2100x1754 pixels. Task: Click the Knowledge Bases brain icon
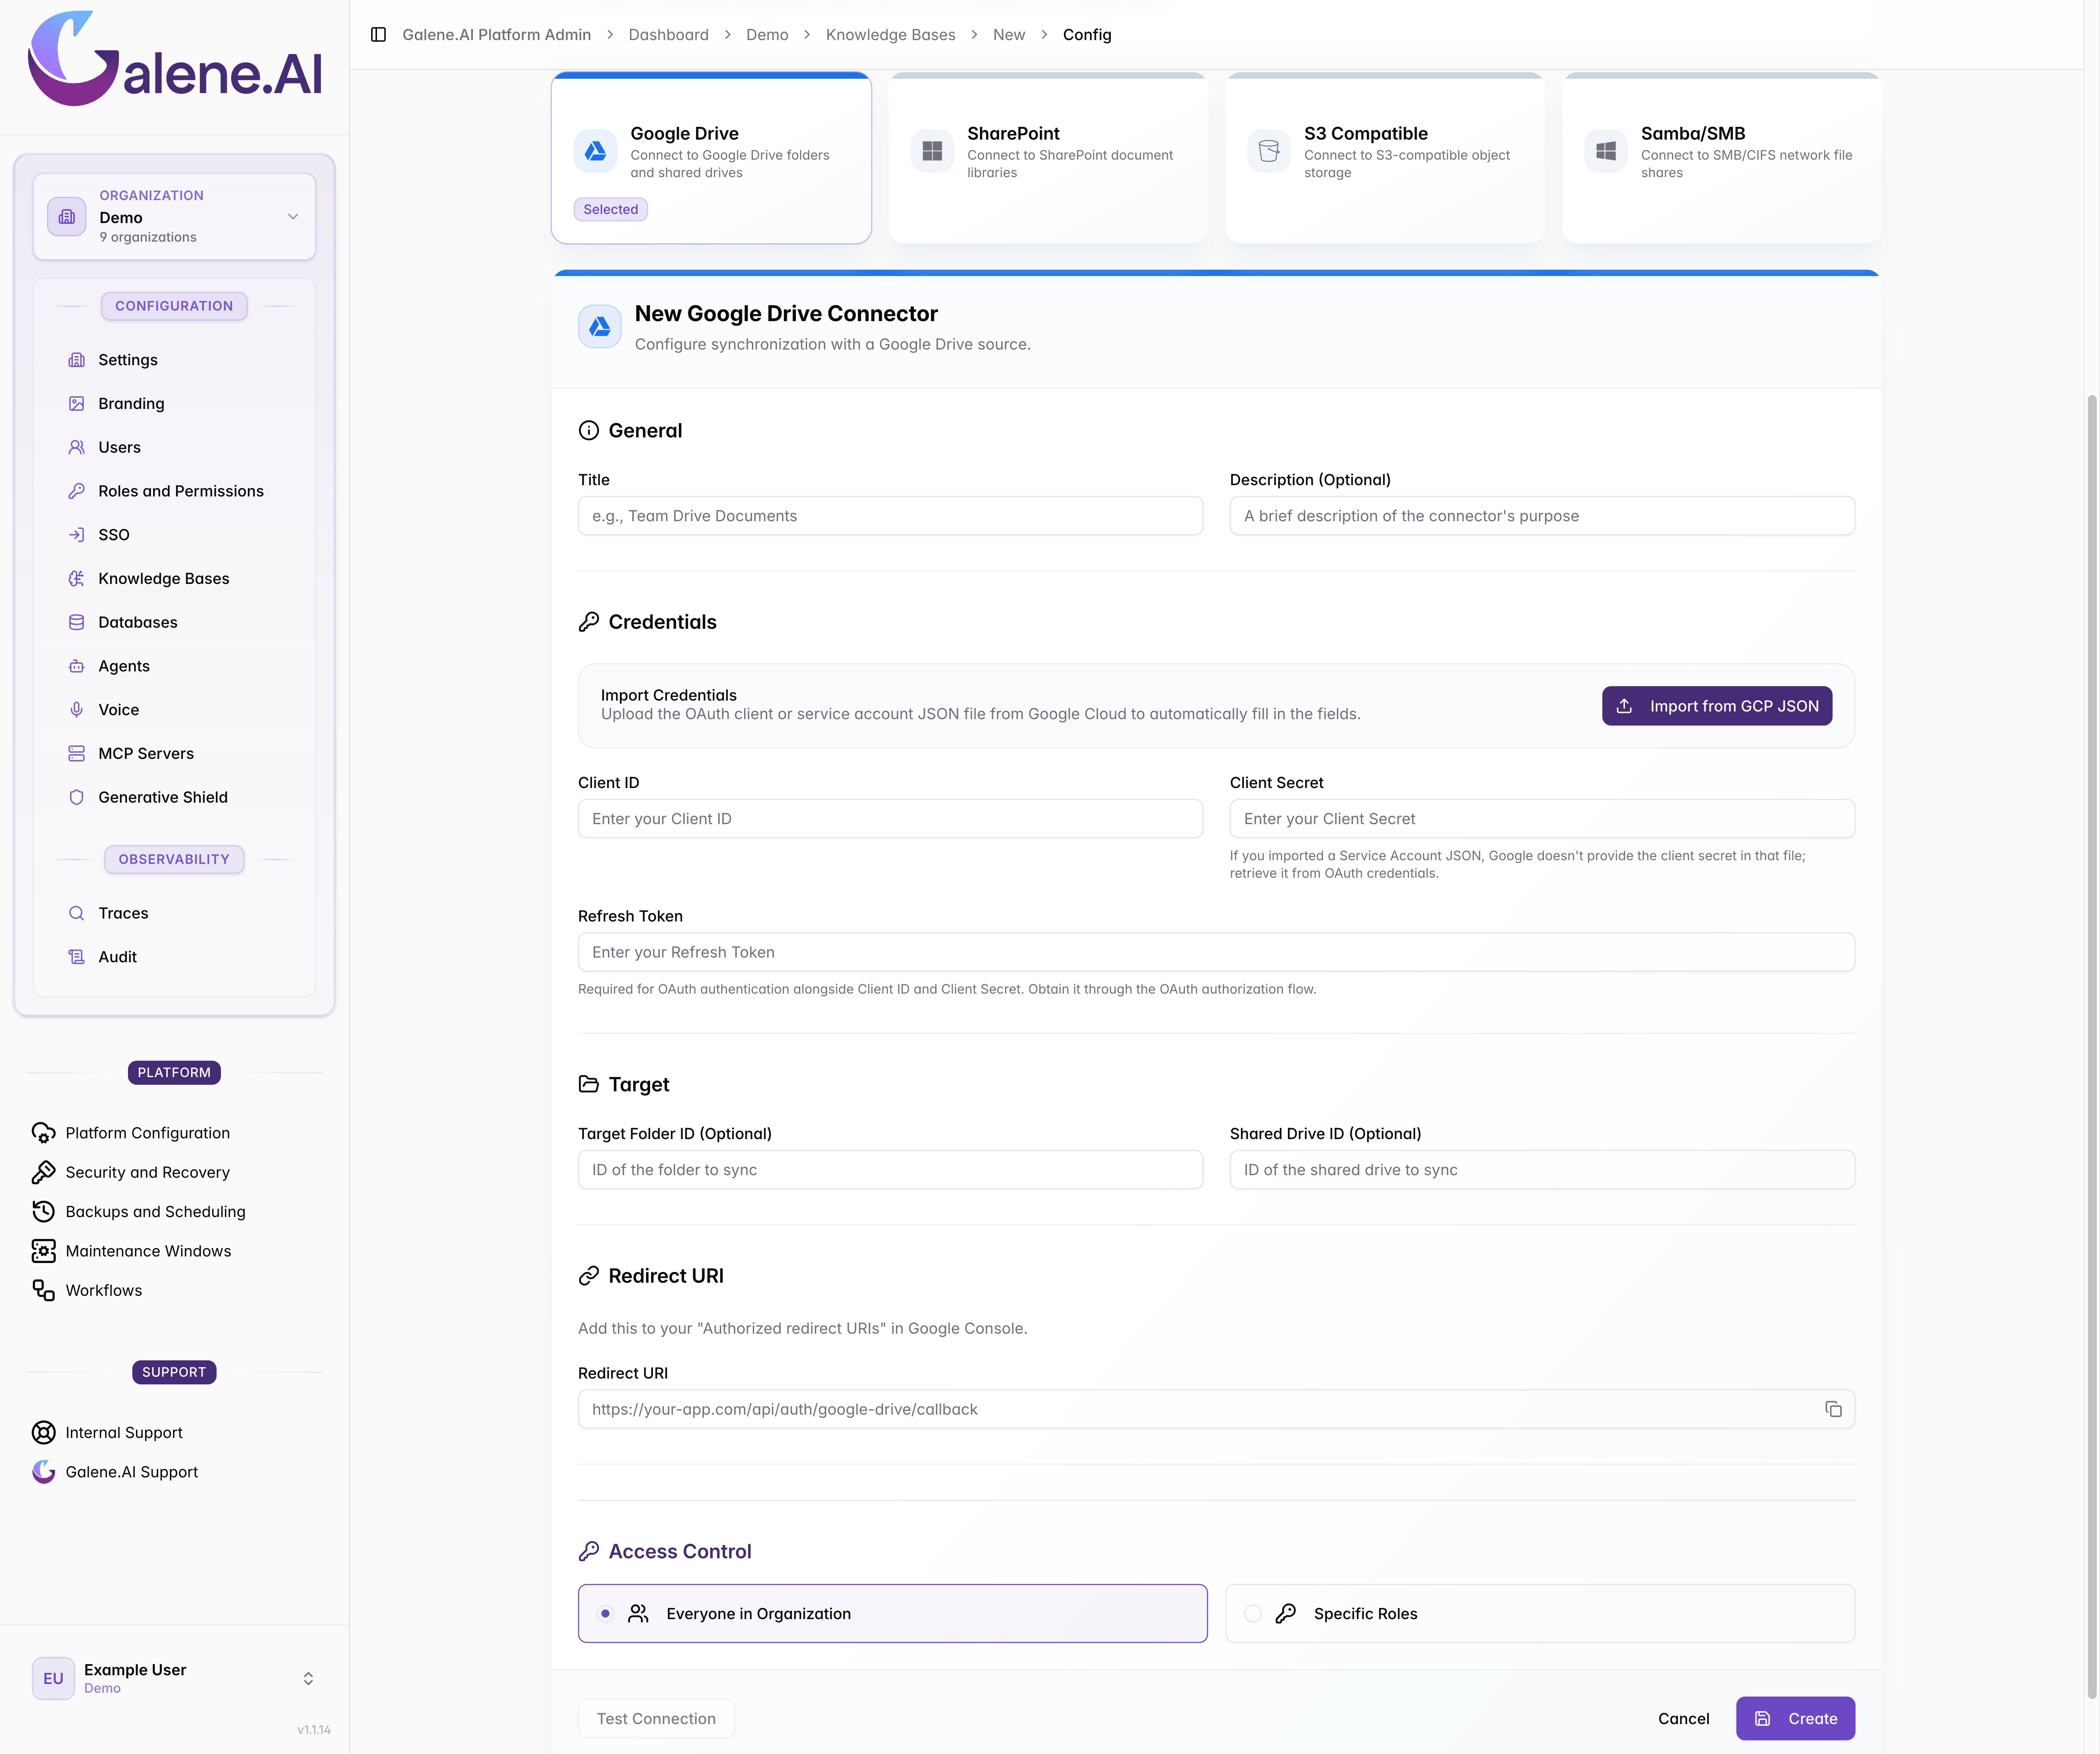click(x=76, y=579)
